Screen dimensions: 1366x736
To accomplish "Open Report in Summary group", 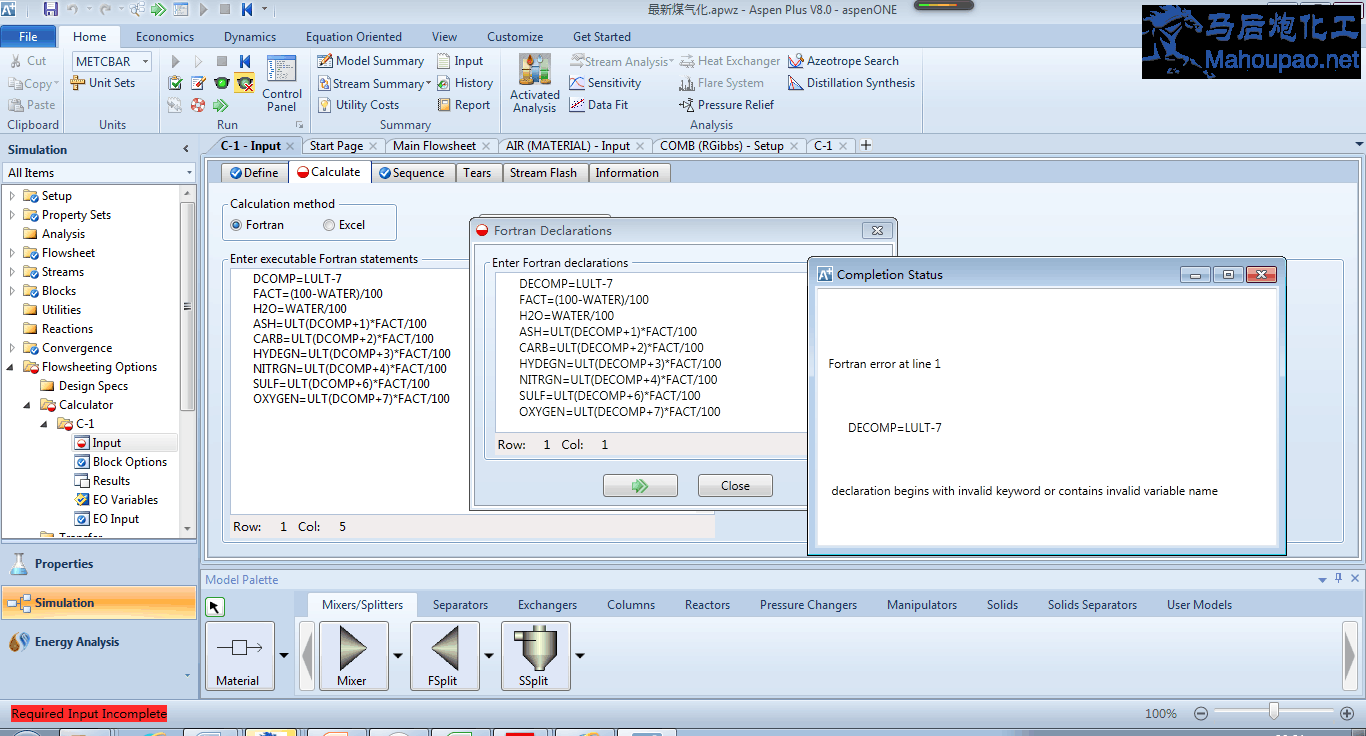I will tap(464, 105).
